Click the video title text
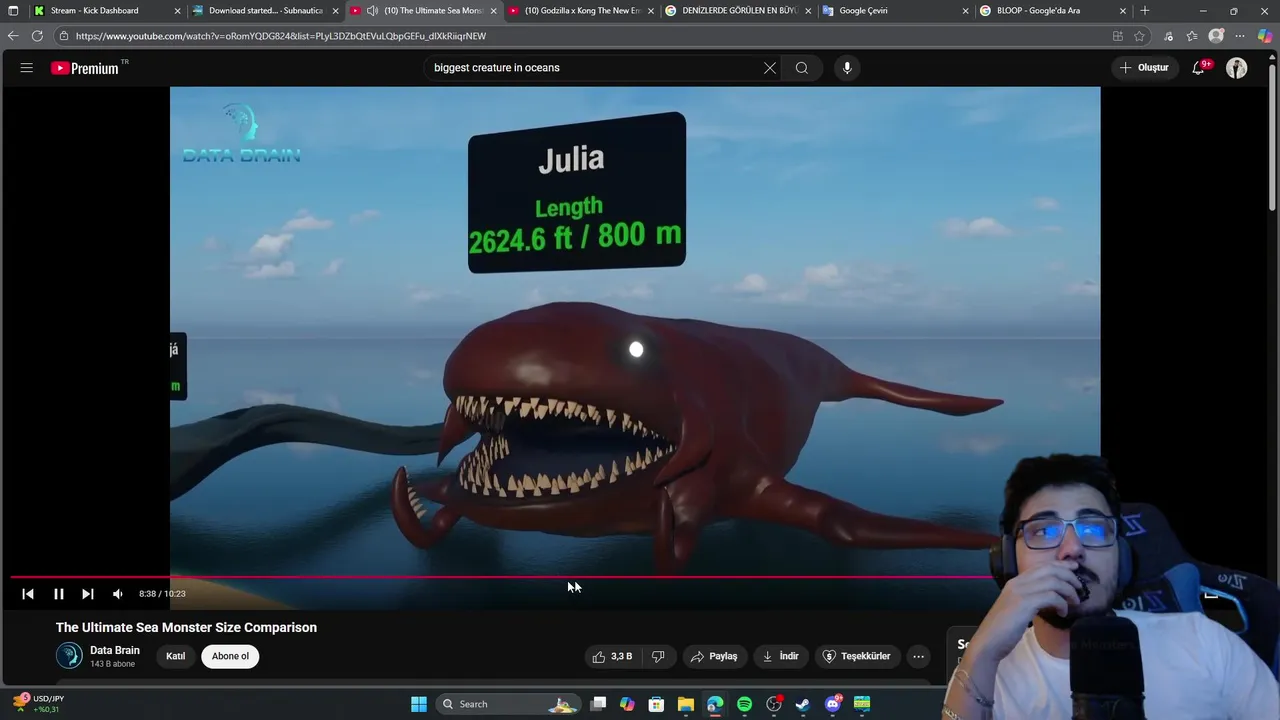Viewport: 1280px width, 720px height. pyautogui.click(x=186, y=627)
